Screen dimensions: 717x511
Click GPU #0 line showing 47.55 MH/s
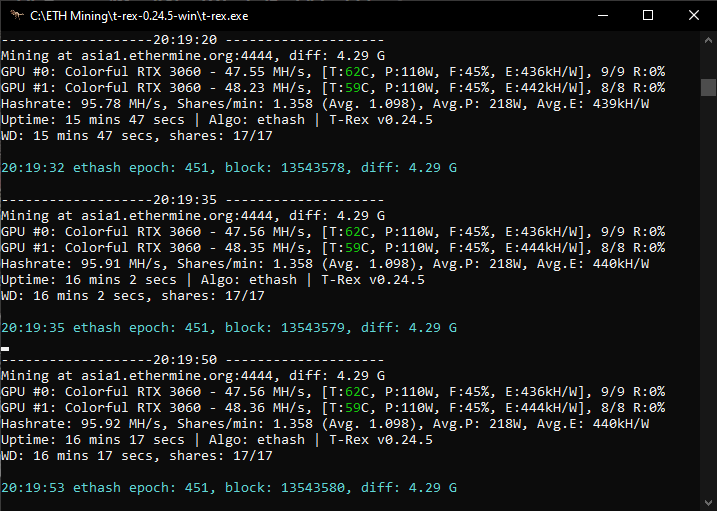click(333, 72)
